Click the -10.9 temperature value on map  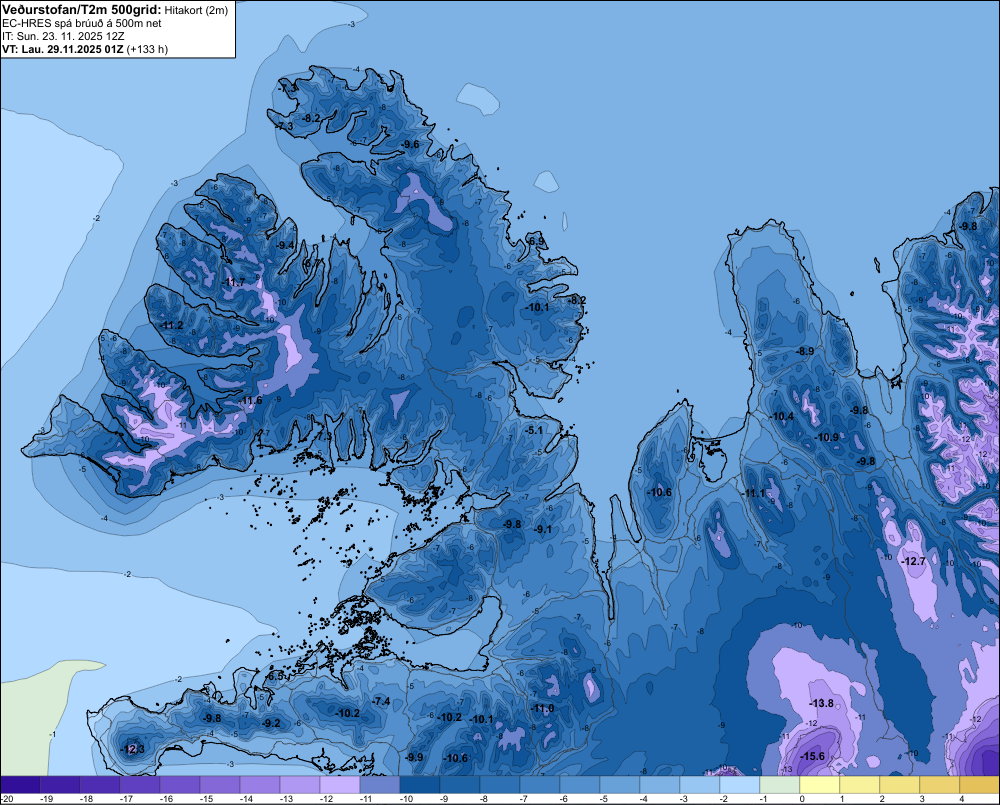click(x=827, y=438)
